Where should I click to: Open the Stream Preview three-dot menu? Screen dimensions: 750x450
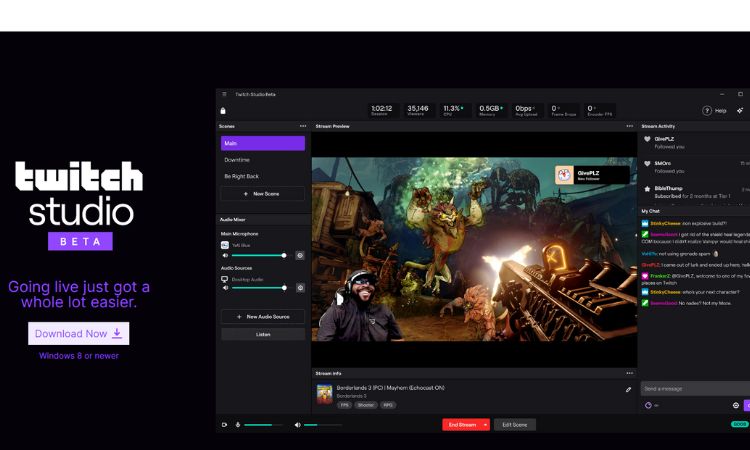click(x=629, y=126)
